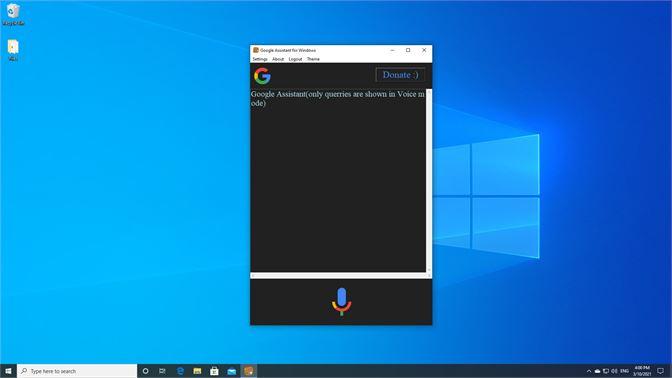Image resolution: width=672 pixels, height=378 pixels.
Task: Open File Explorer from the taskbar
Action: coord(197,371)
